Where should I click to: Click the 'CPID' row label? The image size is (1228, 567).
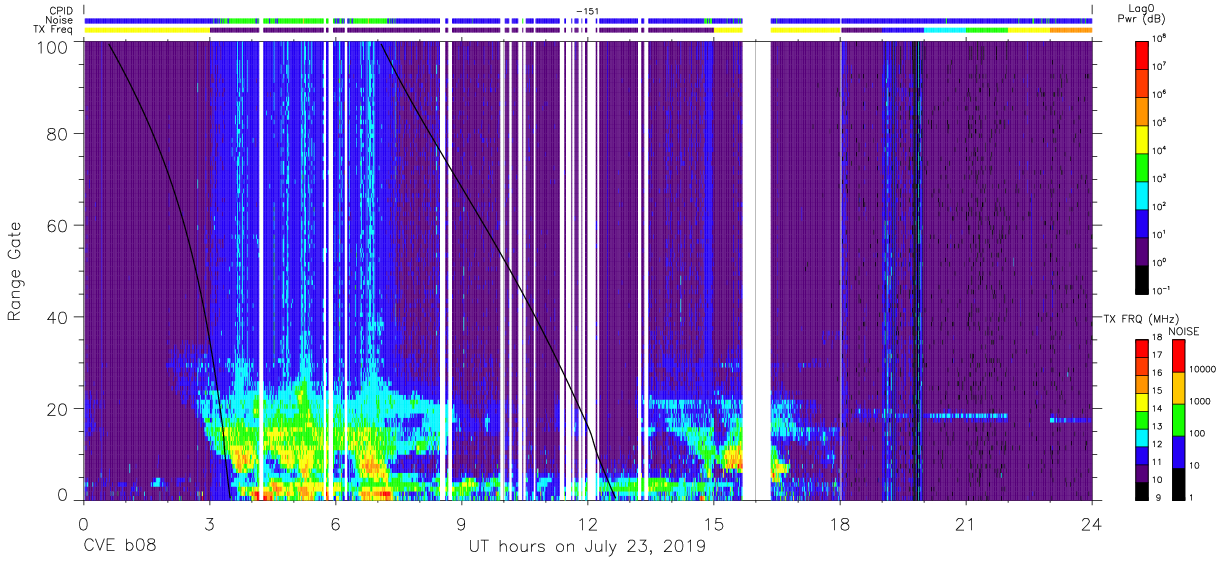62,10
